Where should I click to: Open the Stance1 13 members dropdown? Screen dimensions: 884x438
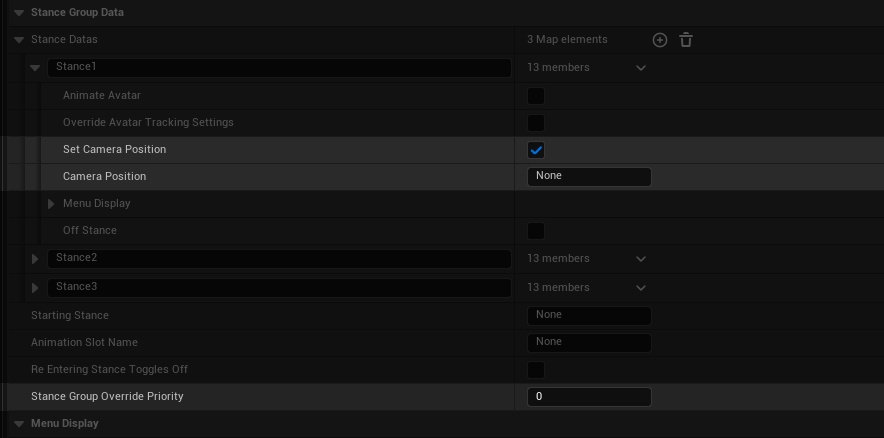pos(641,68)
